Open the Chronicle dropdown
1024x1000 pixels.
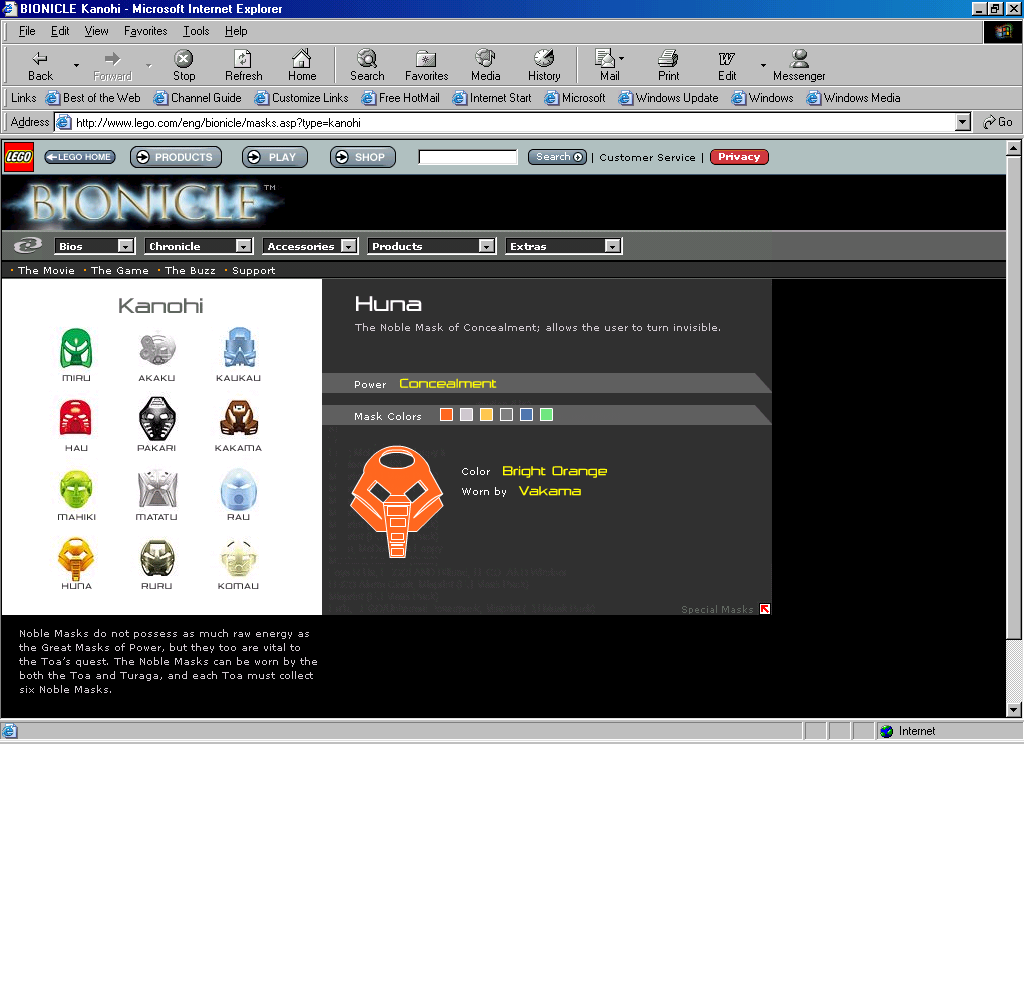tap(199, 246)
